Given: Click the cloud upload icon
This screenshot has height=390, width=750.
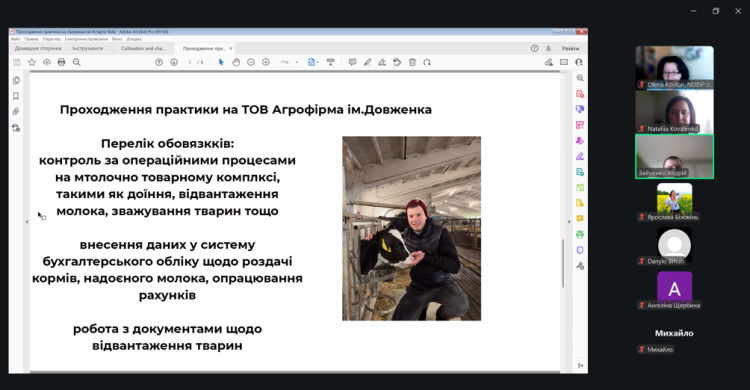Looking at the screenshot, I should coord(46,62).
